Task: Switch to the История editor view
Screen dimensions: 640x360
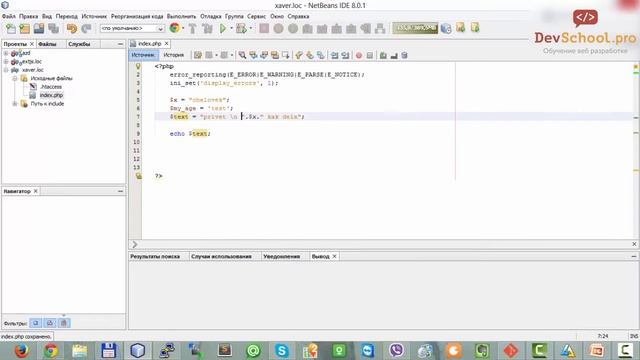Action: click(173, 55)
